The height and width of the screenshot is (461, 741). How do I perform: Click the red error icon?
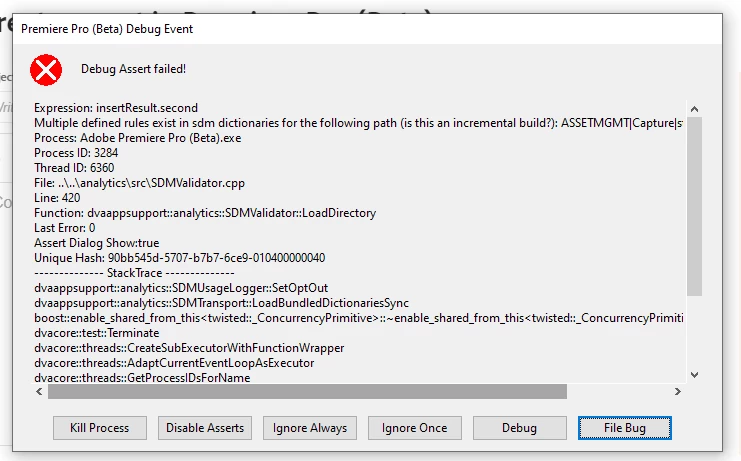(x=46, y=70)
